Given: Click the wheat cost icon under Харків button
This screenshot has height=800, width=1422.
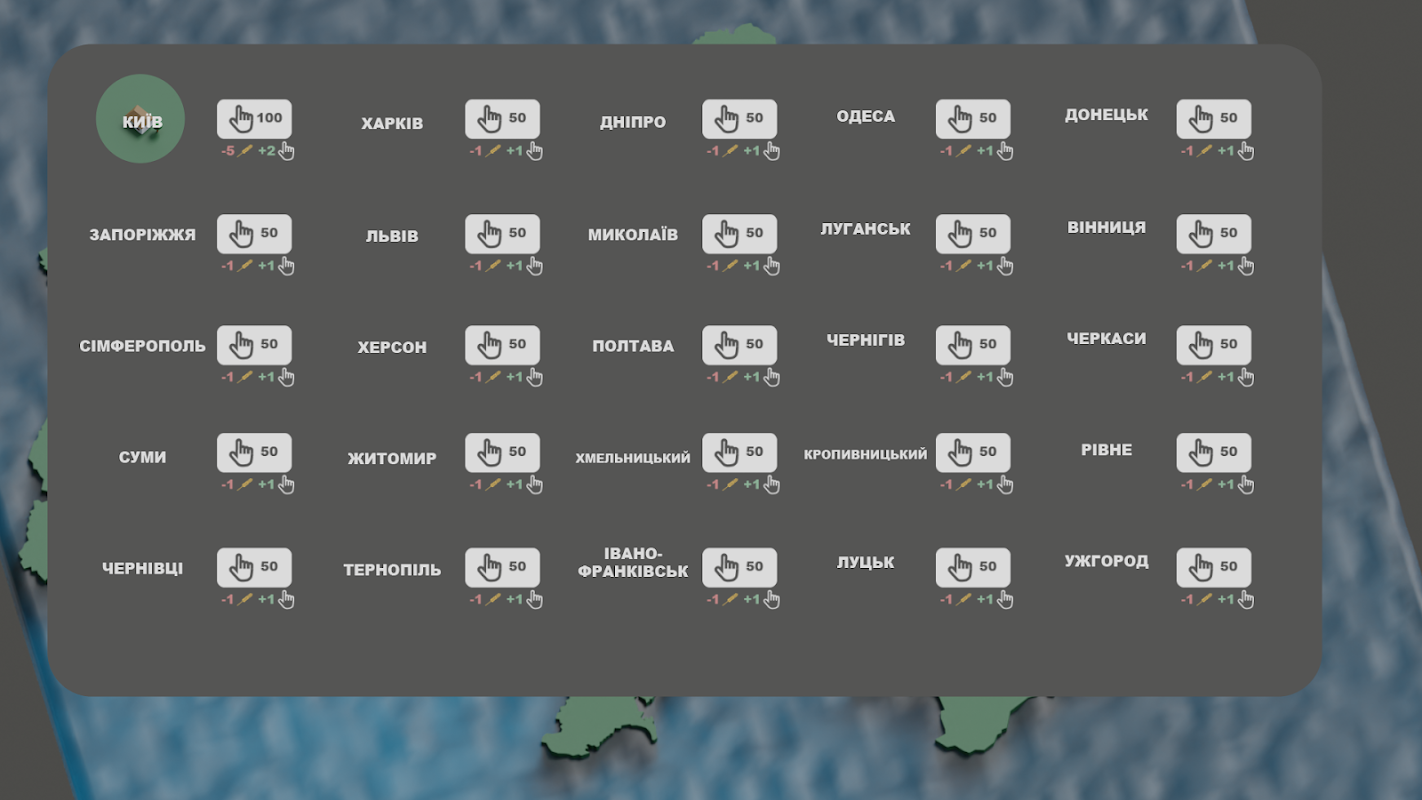Looking at the screenshot, I should [493, 151].
